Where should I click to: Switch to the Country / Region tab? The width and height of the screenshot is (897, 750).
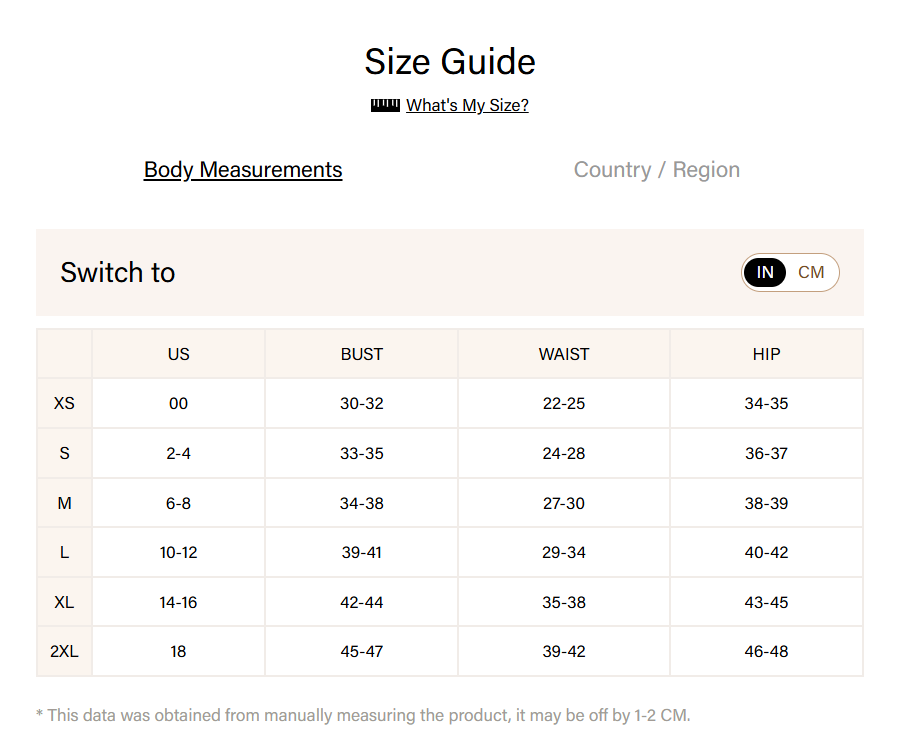(656, 170)
